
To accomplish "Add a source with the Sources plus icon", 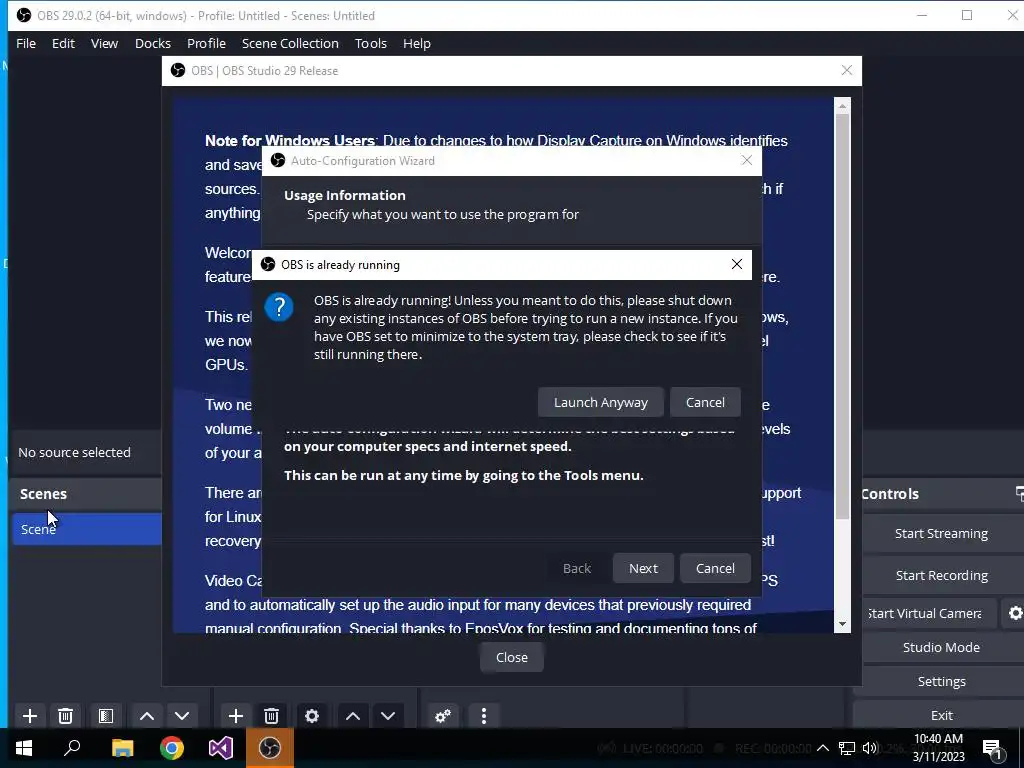I will [236, 716].
